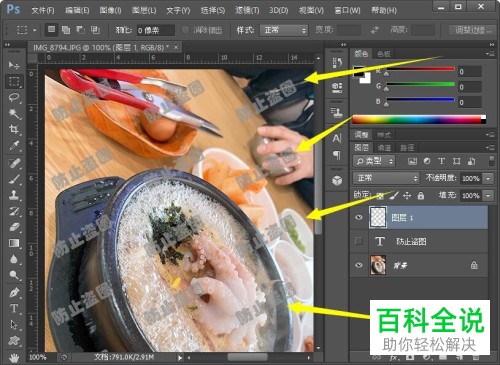Hide 图层 1 with its eye icon

pyautogui.click(x=359, y=217)
